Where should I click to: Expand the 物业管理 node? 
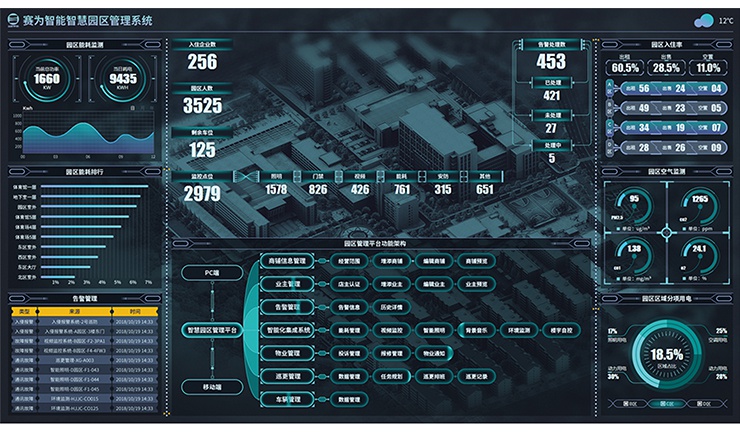(286, 352)
